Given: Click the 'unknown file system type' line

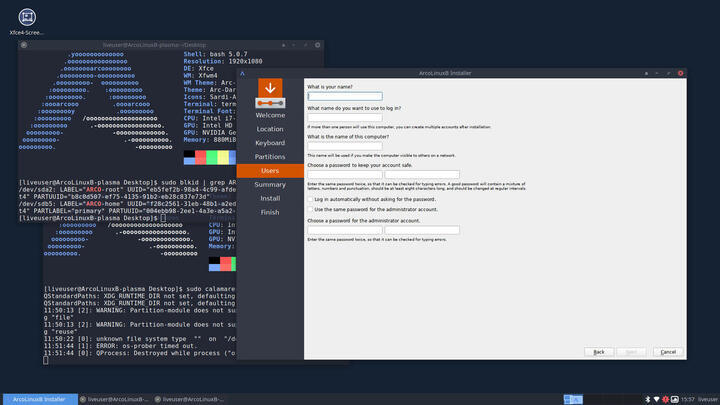Looking at the screenshot, I should pos(140,339).
